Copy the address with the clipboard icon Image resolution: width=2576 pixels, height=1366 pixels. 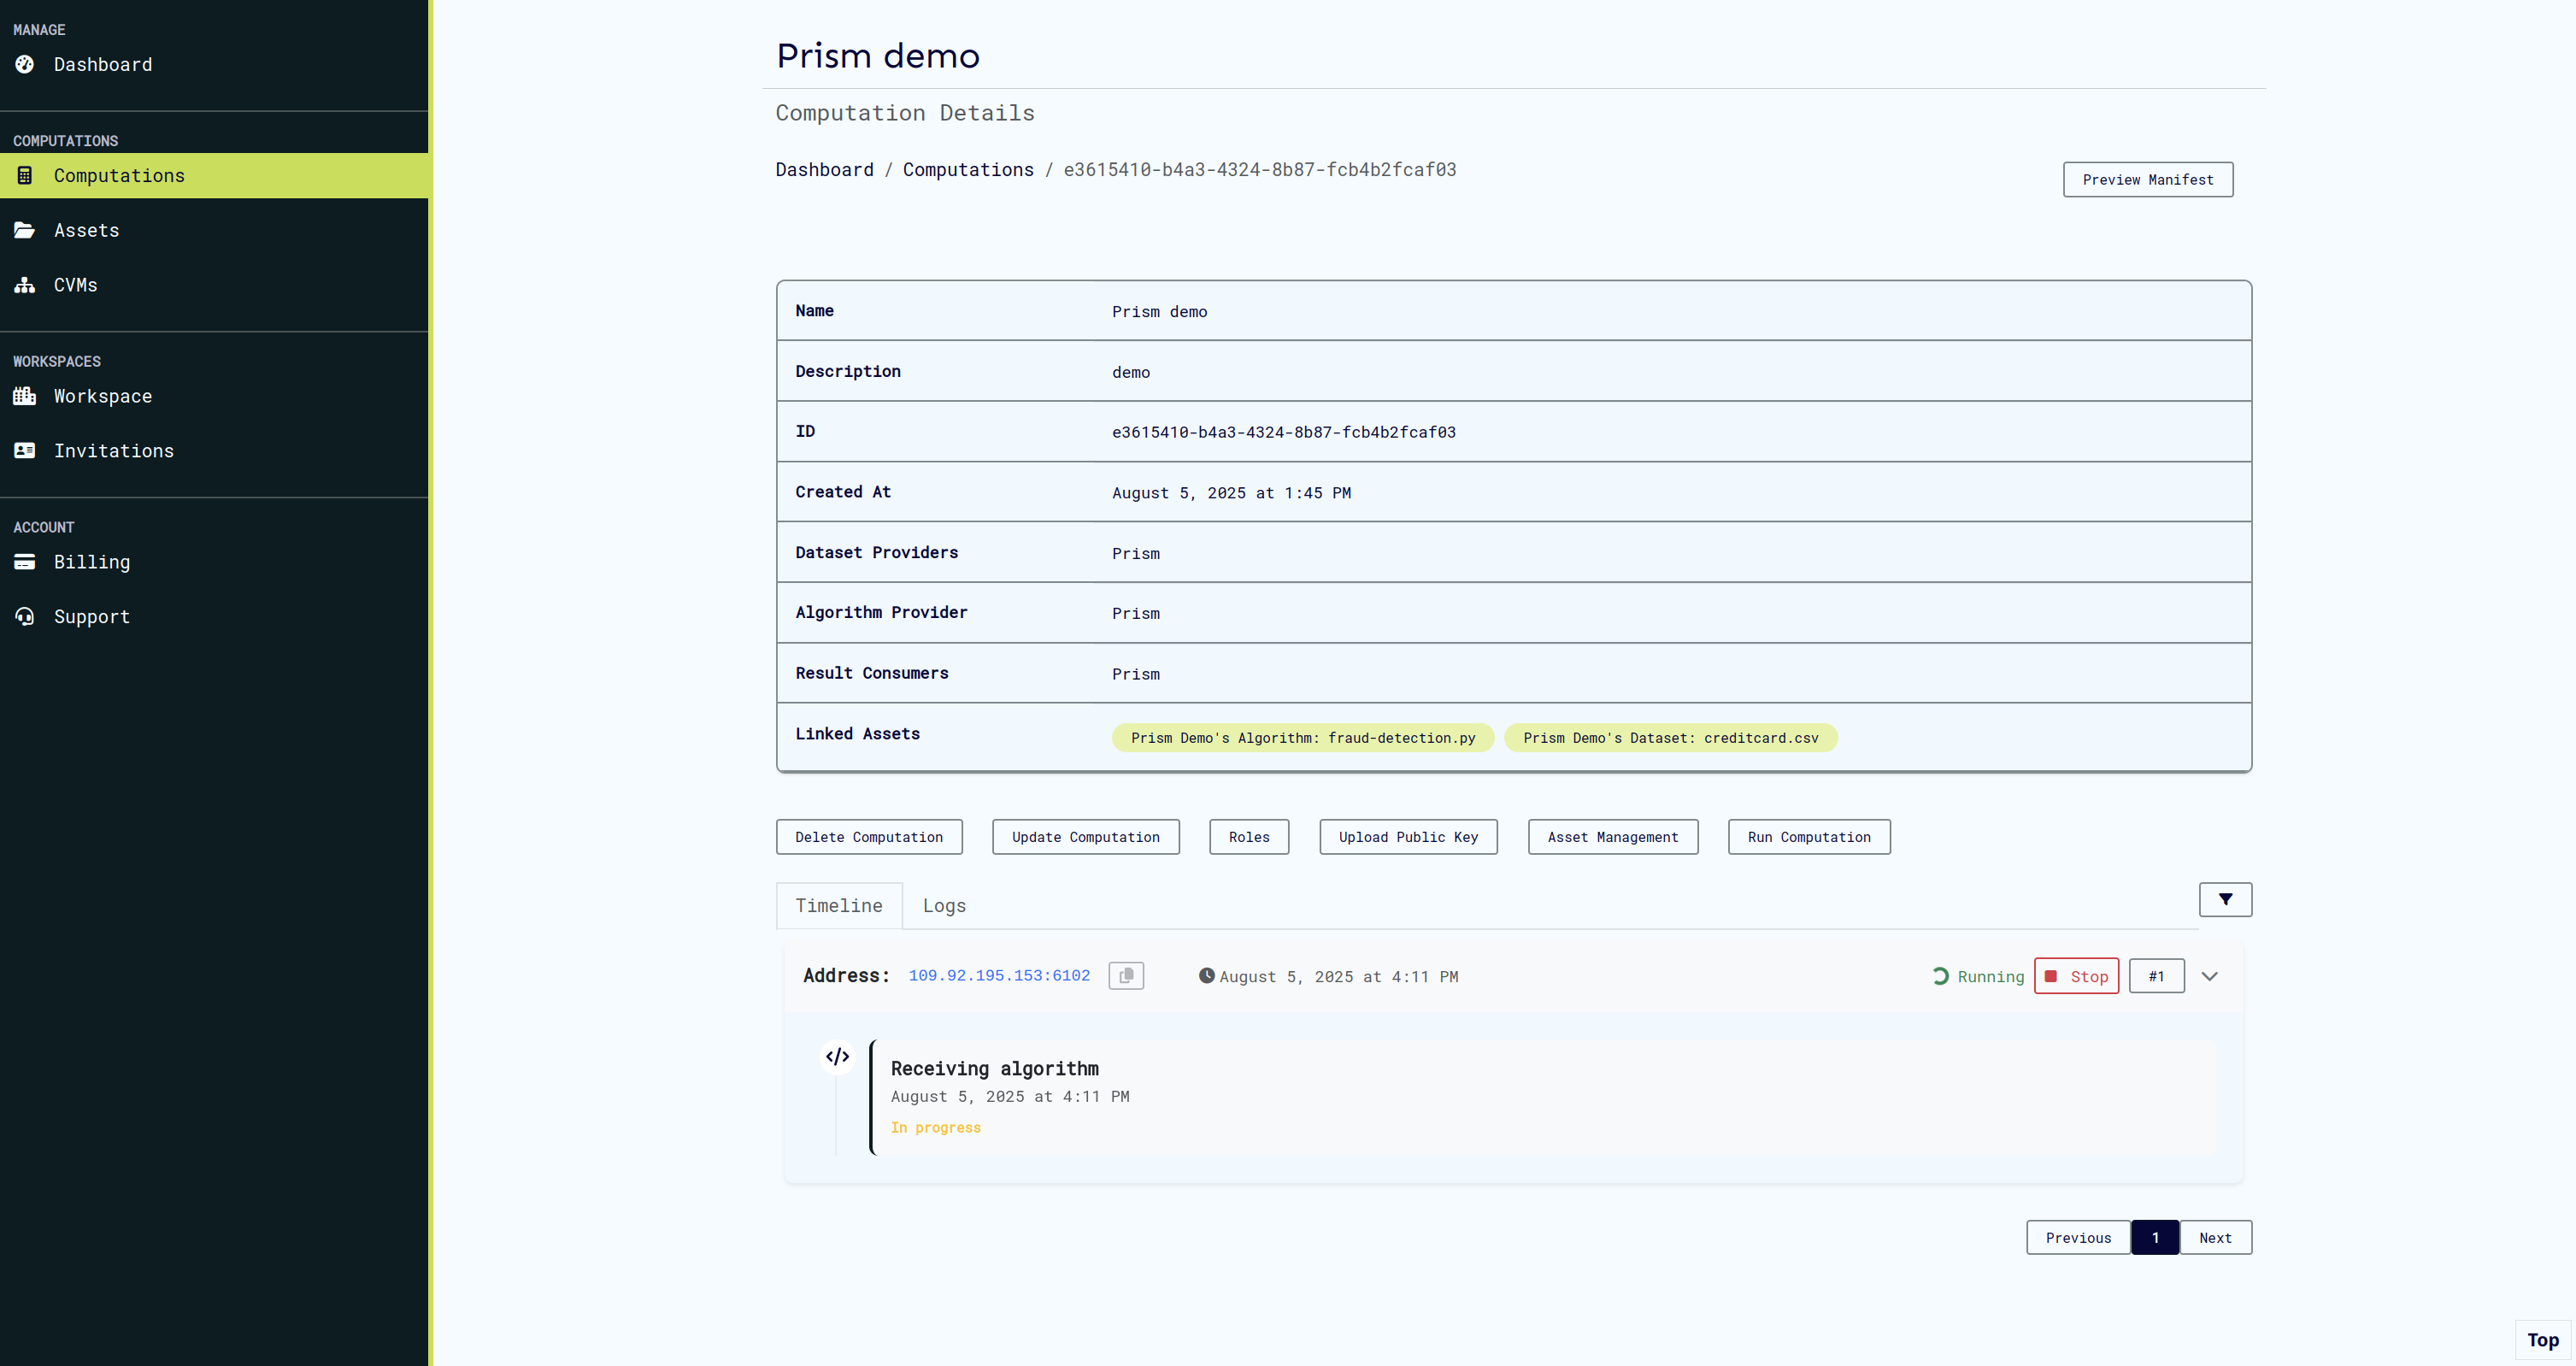(1126, 976)
